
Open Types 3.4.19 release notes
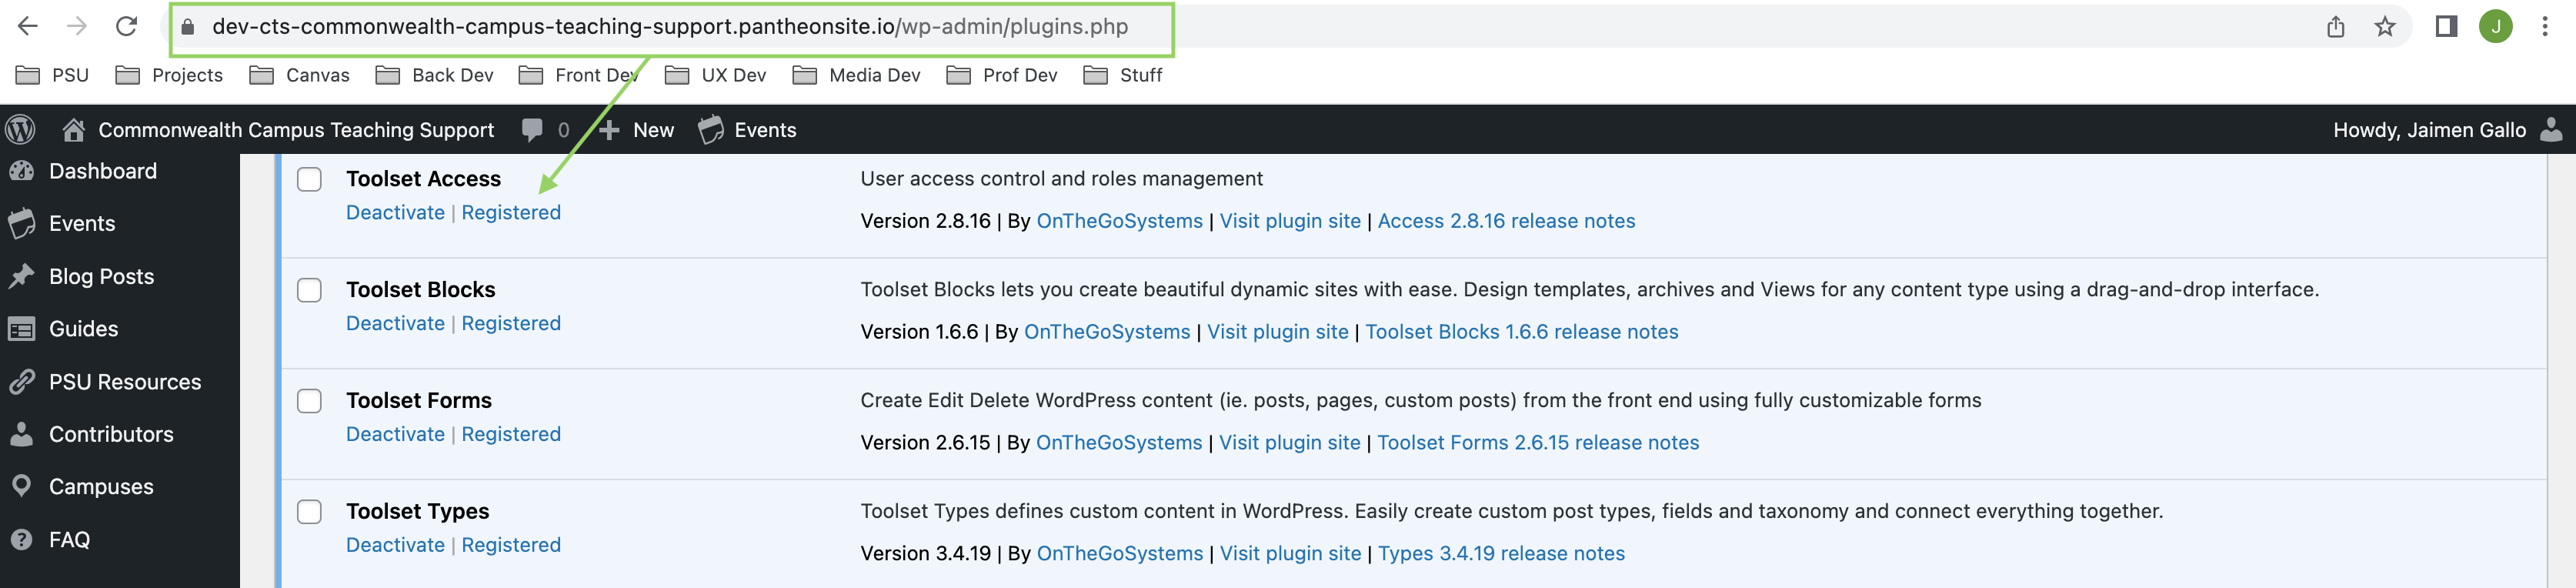(1501, 554)
